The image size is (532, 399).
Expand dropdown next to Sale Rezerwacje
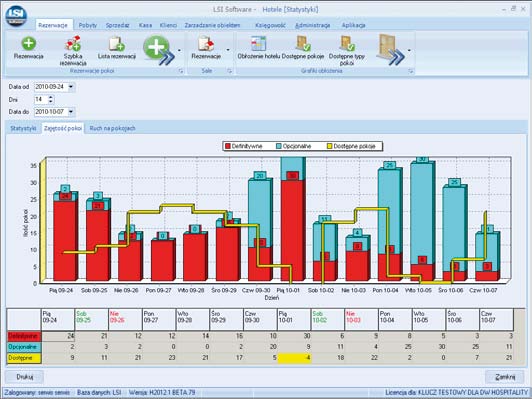point(228,50)
